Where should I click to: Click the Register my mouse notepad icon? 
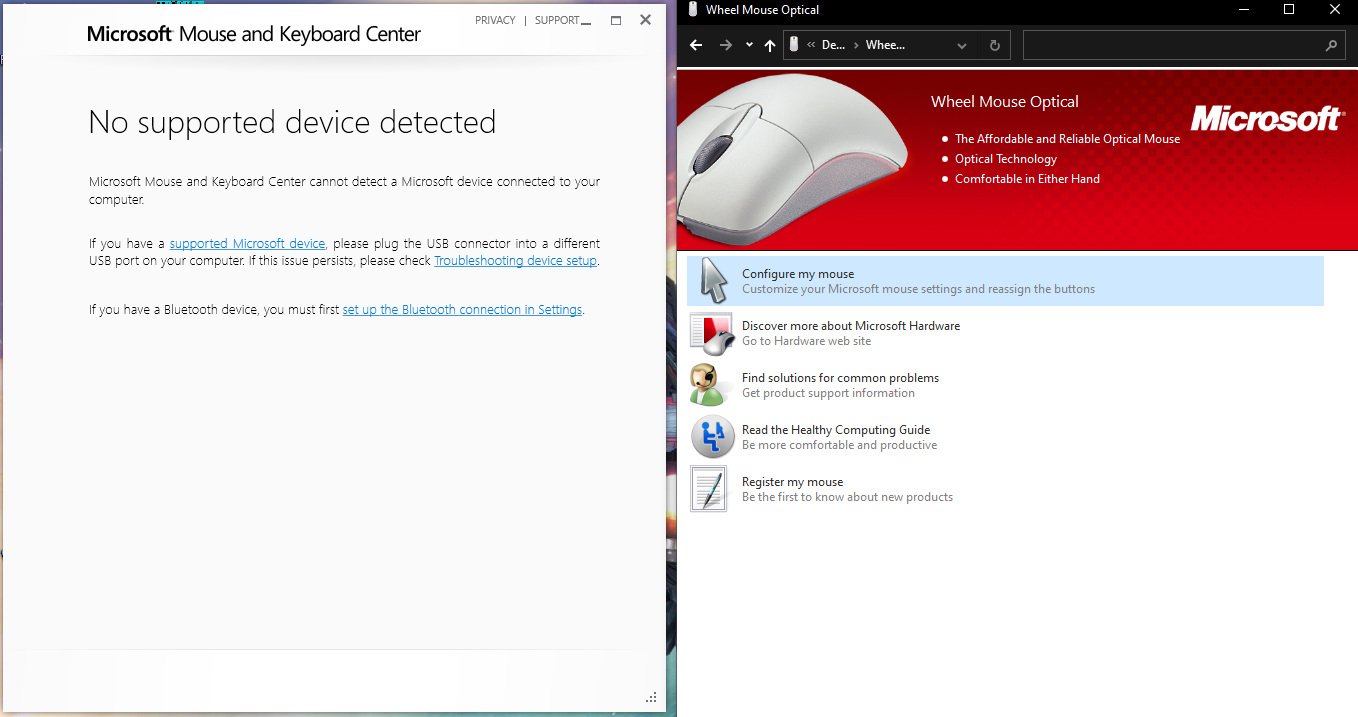[709, 489]
